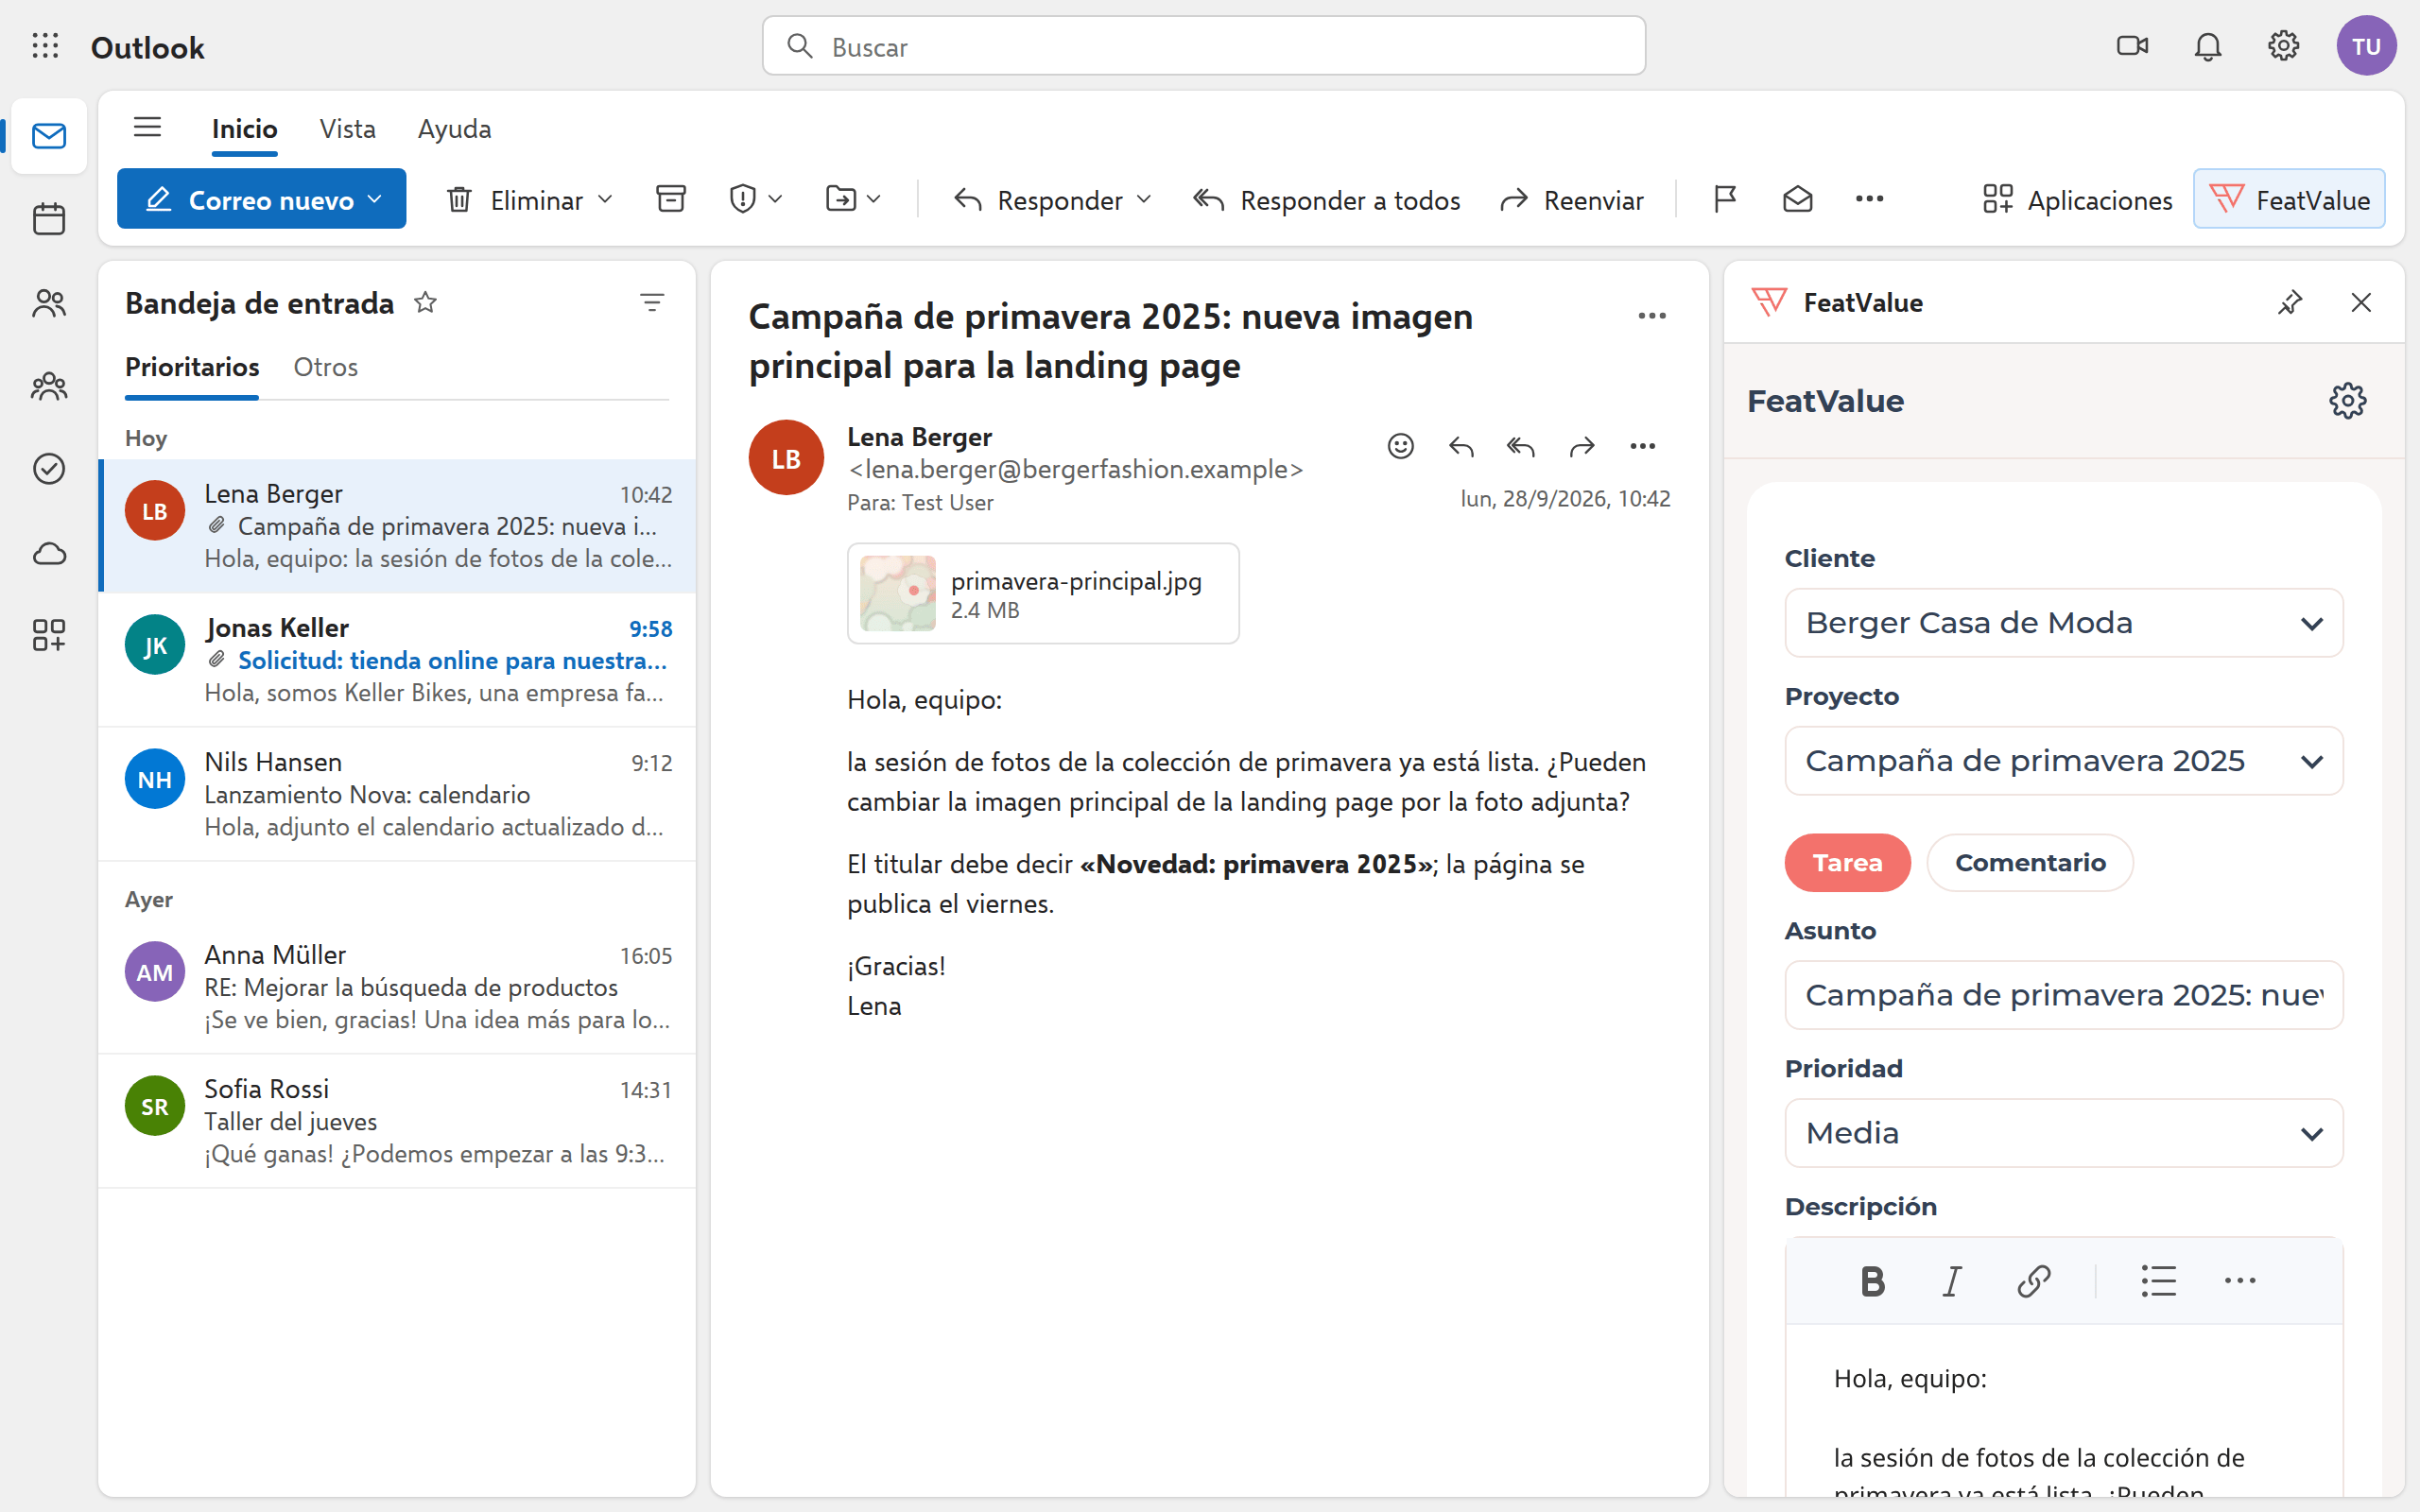Open the Groups icon in left sidebar

[49, 386]
